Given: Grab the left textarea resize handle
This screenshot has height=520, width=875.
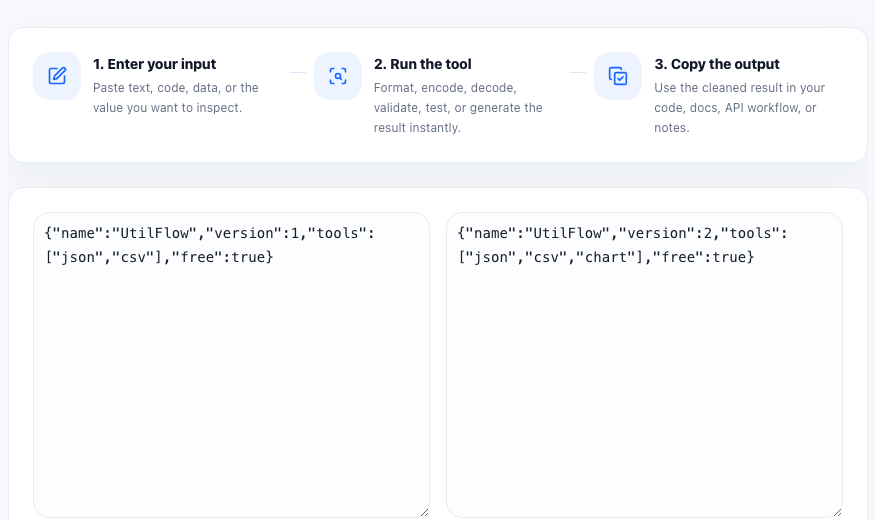Looking at the screenshot, I should pyautogui.click(x=424, y=512).
